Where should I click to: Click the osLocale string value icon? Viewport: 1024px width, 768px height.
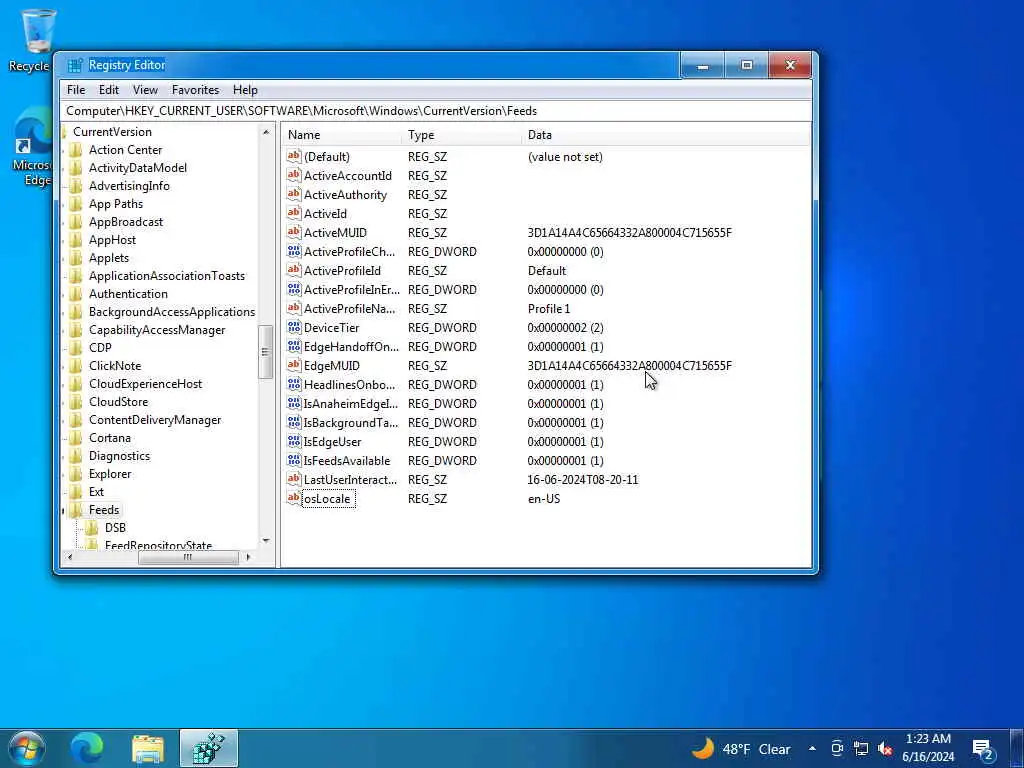tap(294, 499)
